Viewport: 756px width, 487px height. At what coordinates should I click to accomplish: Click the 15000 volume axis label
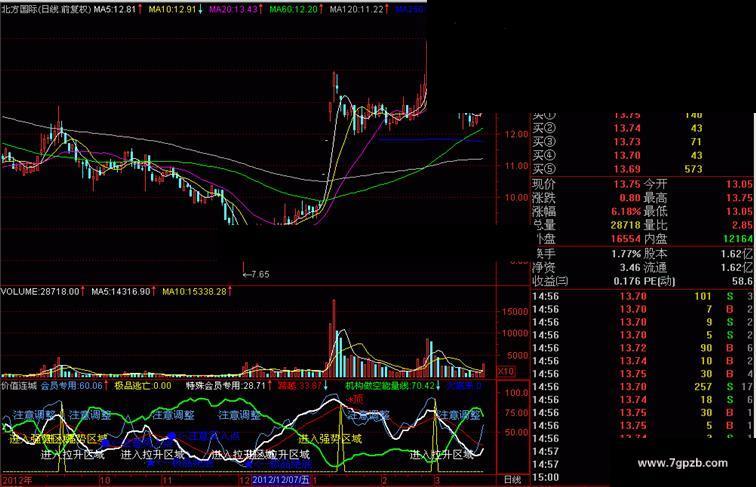pos(515,312)
